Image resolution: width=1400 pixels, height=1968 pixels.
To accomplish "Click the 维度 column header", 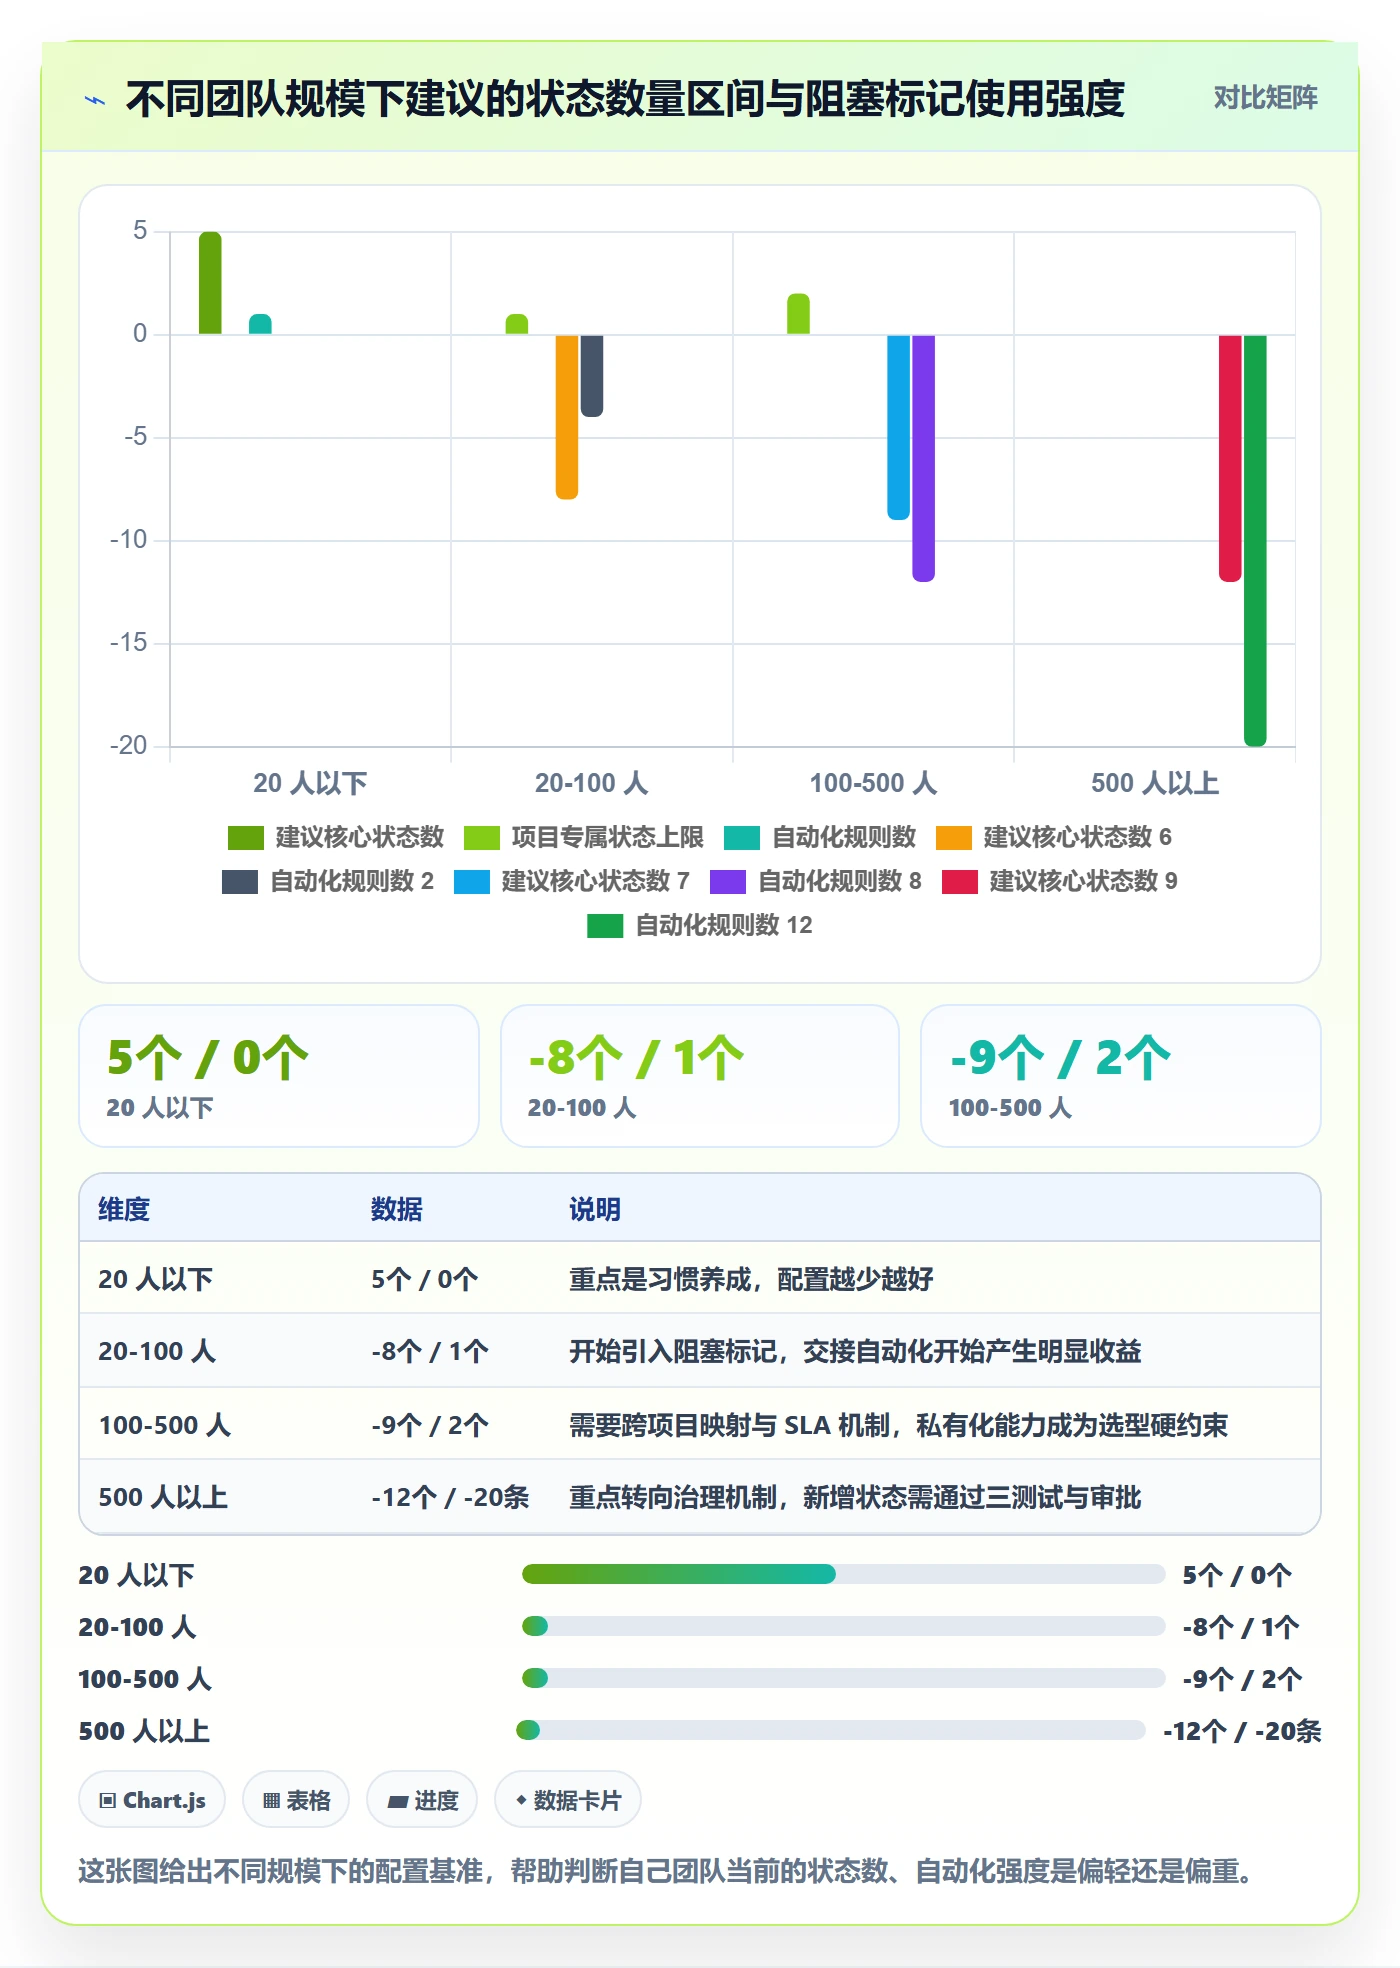I will pyautogui.click(x=124, y=1209).
